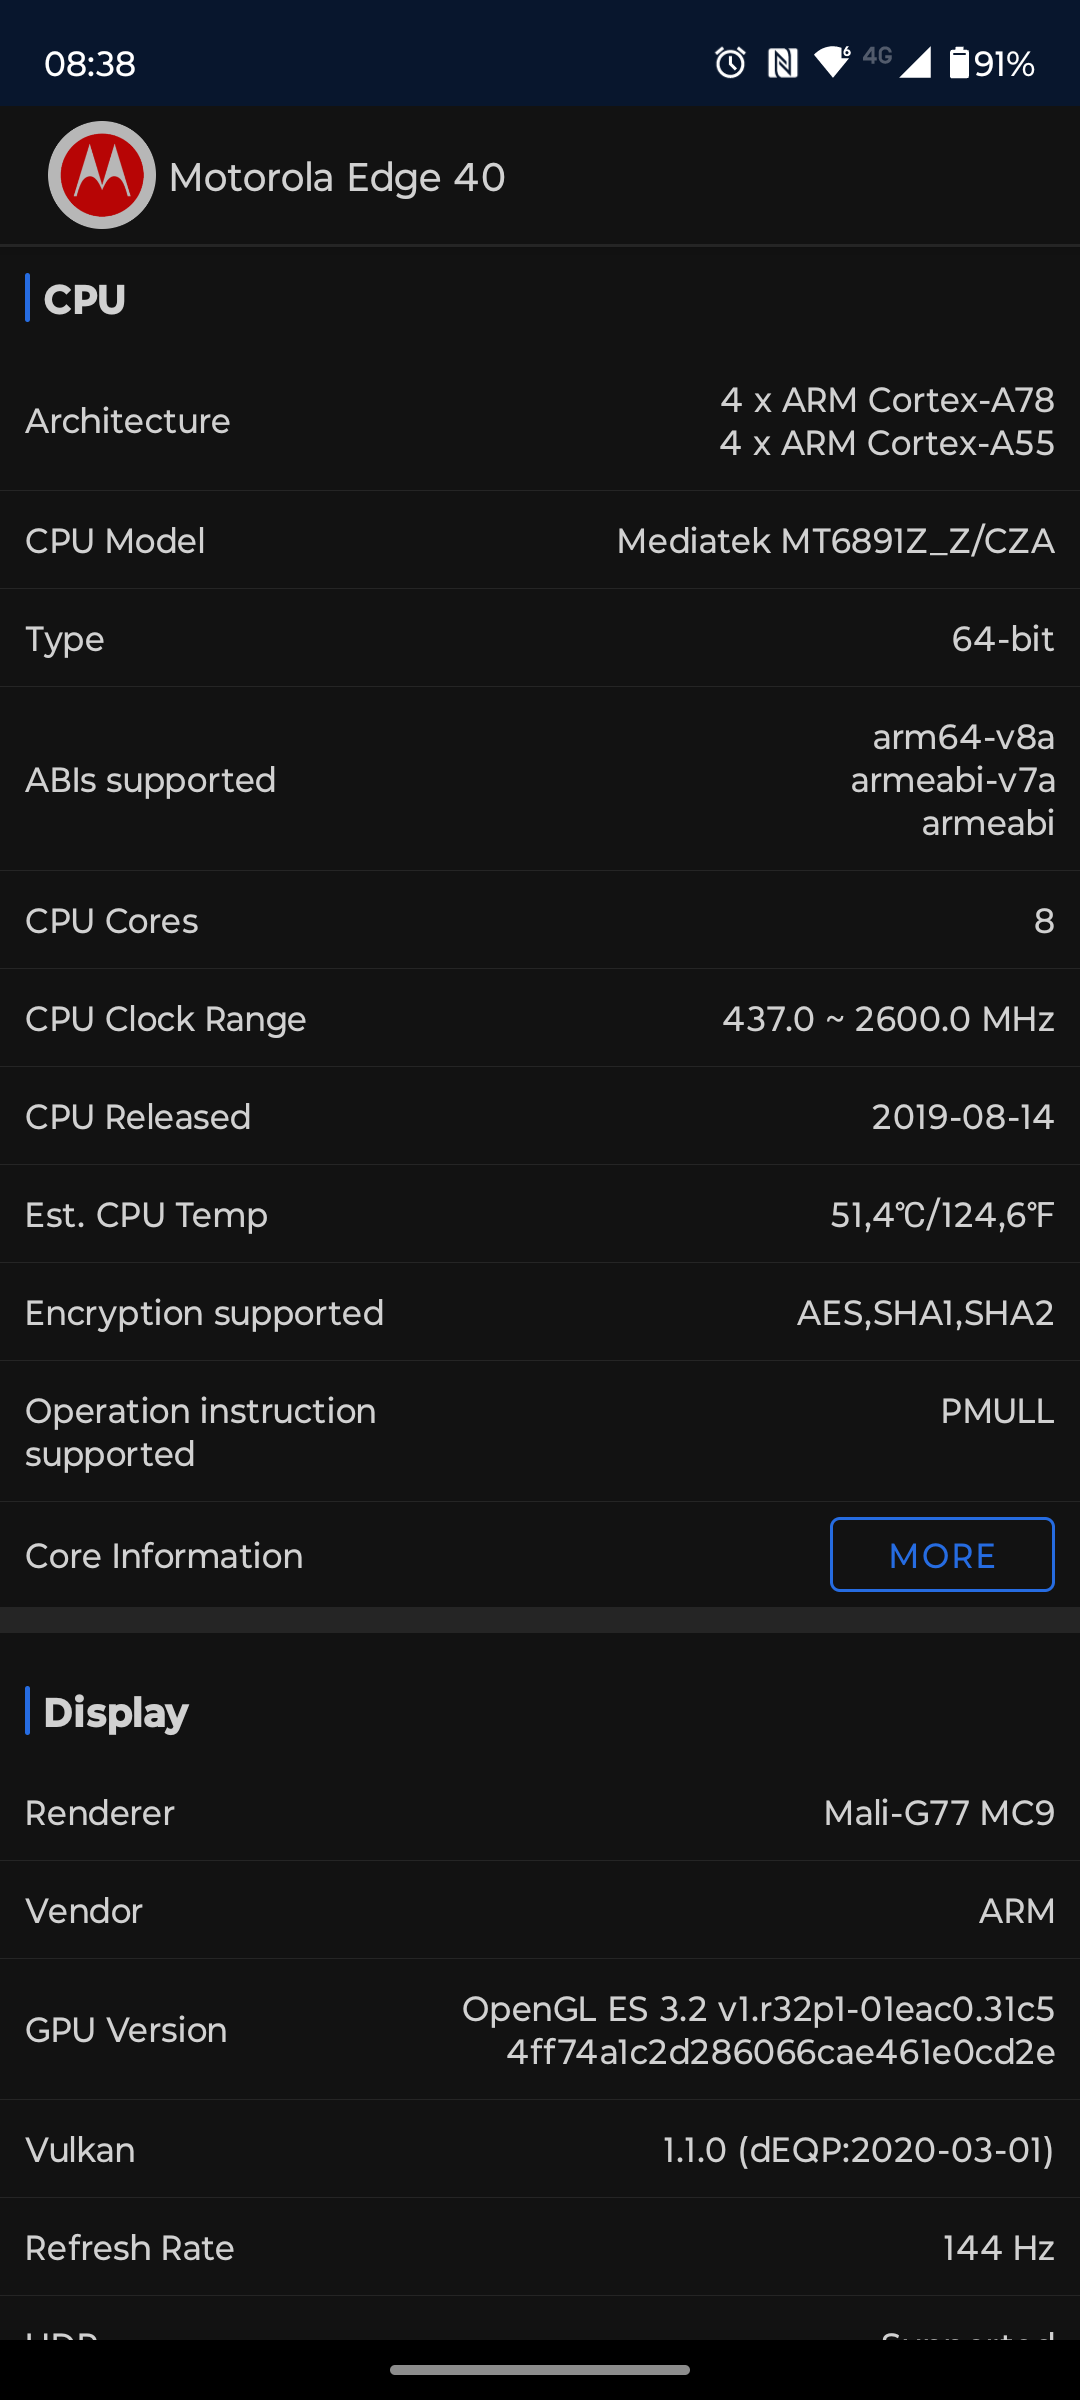Open Core Information with MORE button
The image size is (1080, 2400).
click(941, 1555)
